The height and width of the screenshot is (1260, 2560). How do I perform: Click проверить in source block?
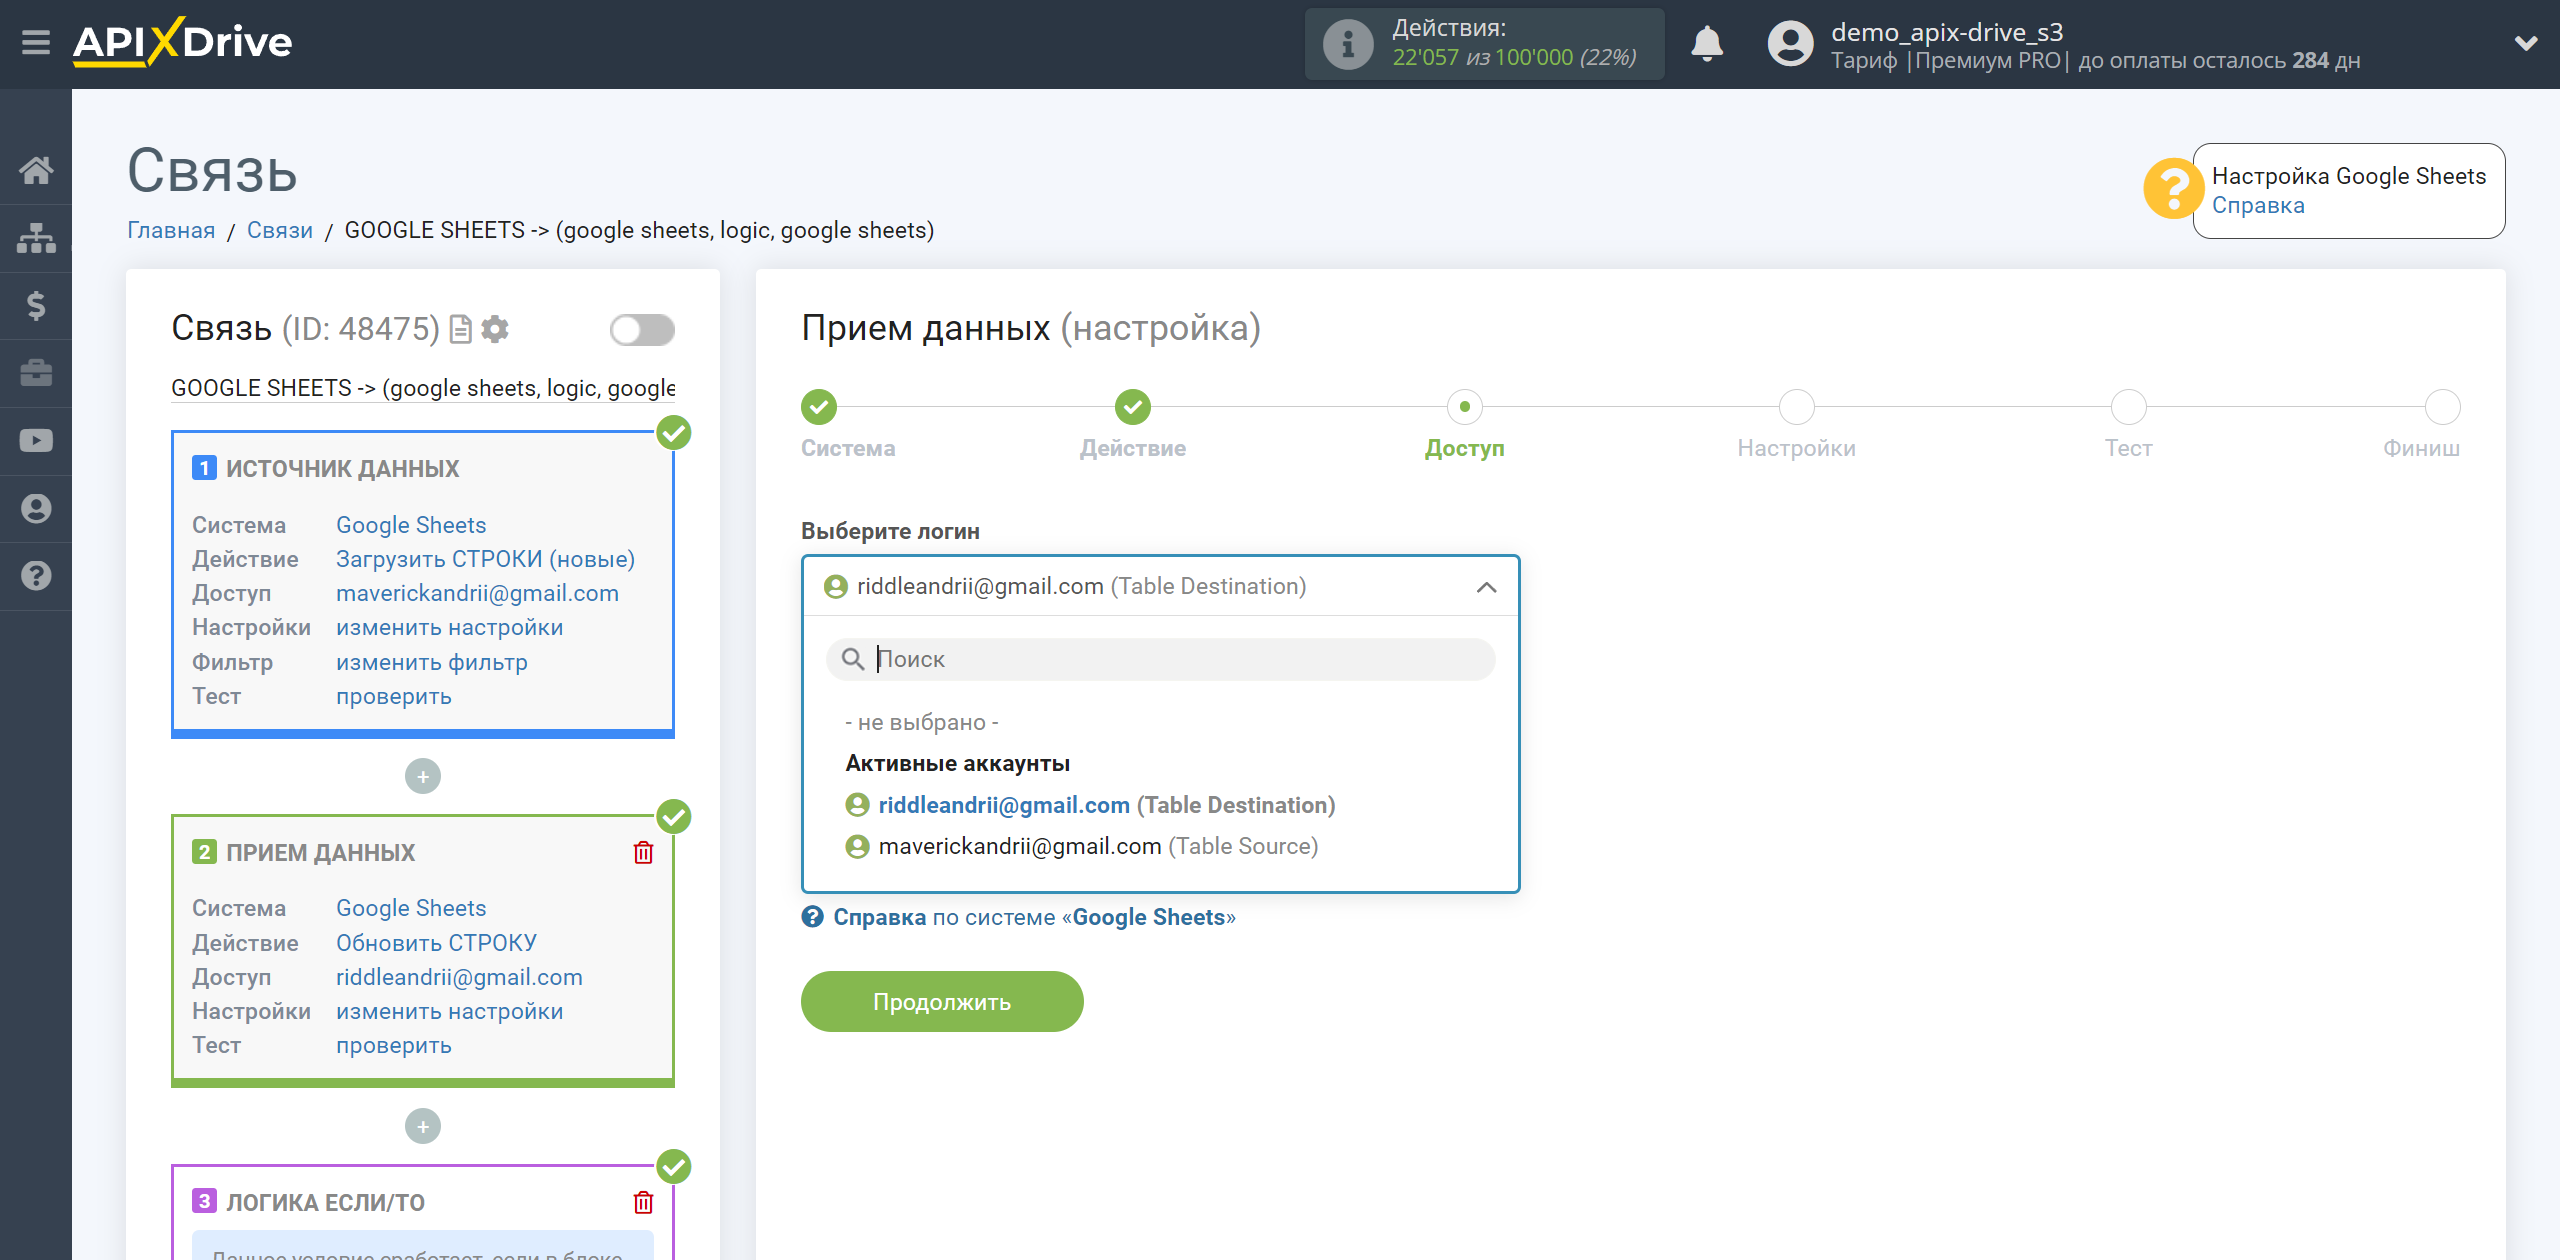point(394,696)
